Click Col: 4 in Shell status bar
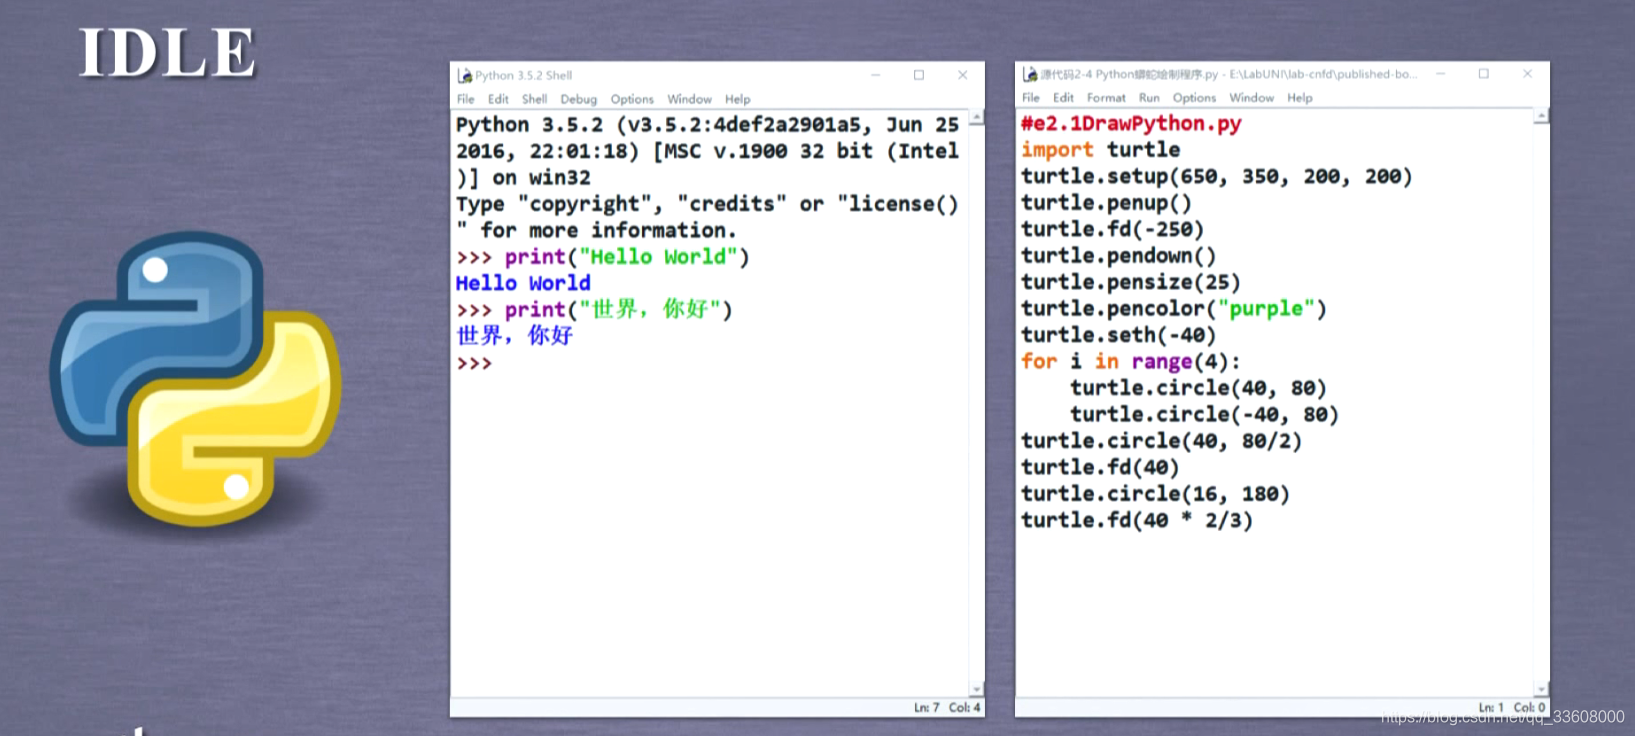Screen dimensions: 1635x736 pos(964,708)
